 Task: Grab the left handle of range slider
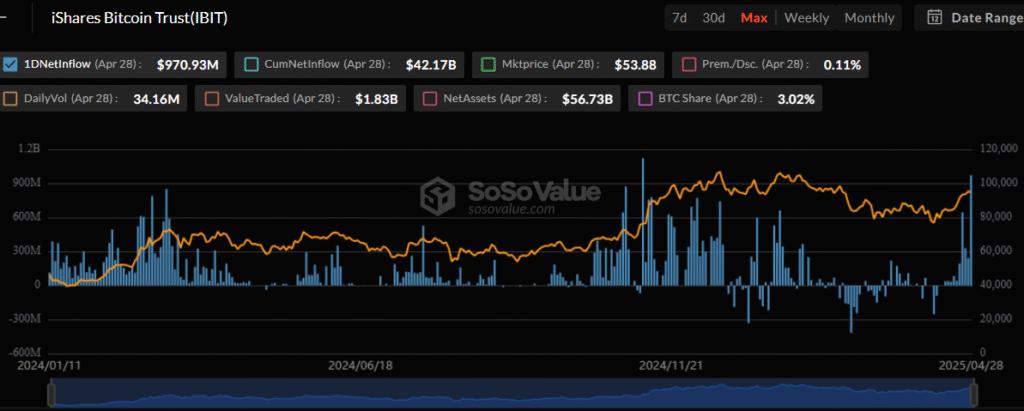52,395
